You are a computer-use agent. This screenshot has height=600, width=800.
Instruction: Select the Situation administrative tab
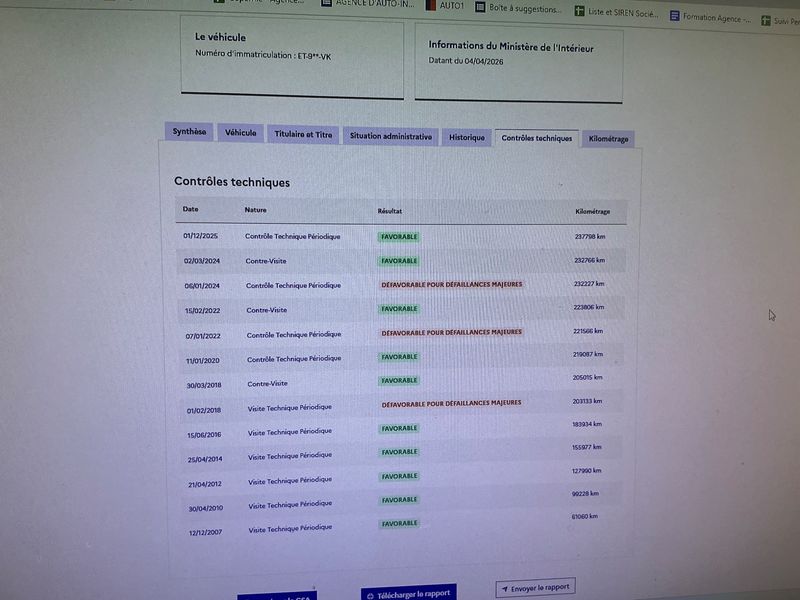391,136
